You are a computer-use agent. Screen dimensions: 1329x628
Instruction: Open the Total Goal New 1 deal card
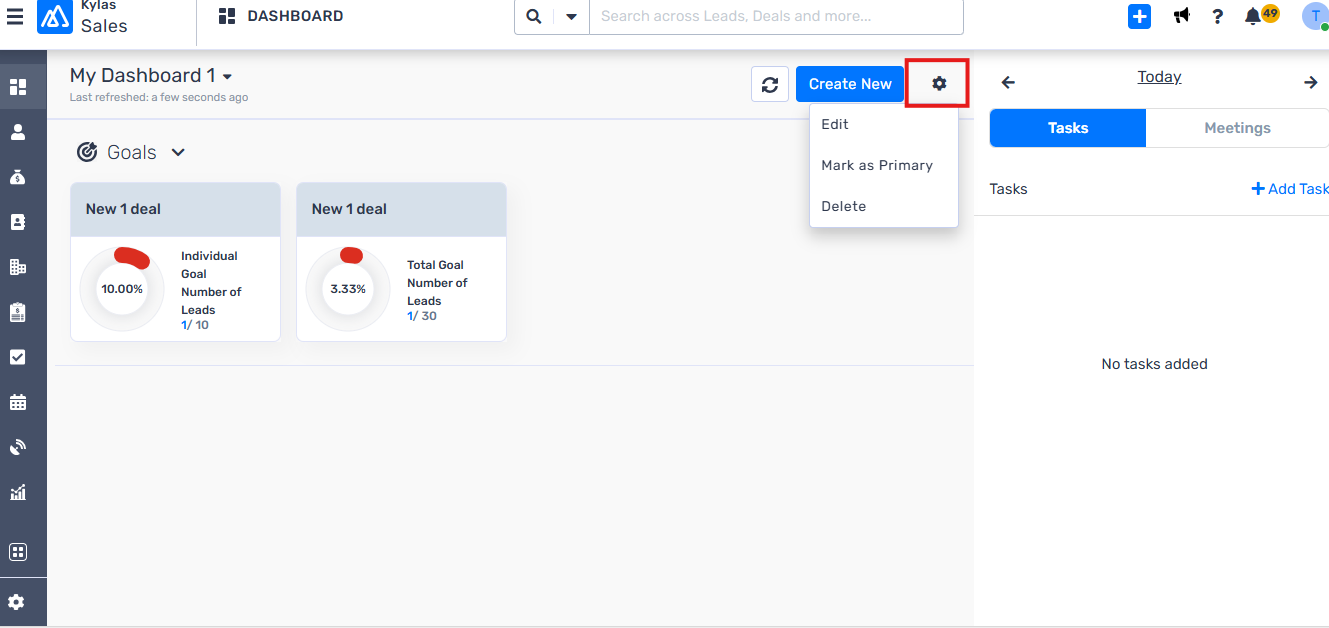coord(401,262)
